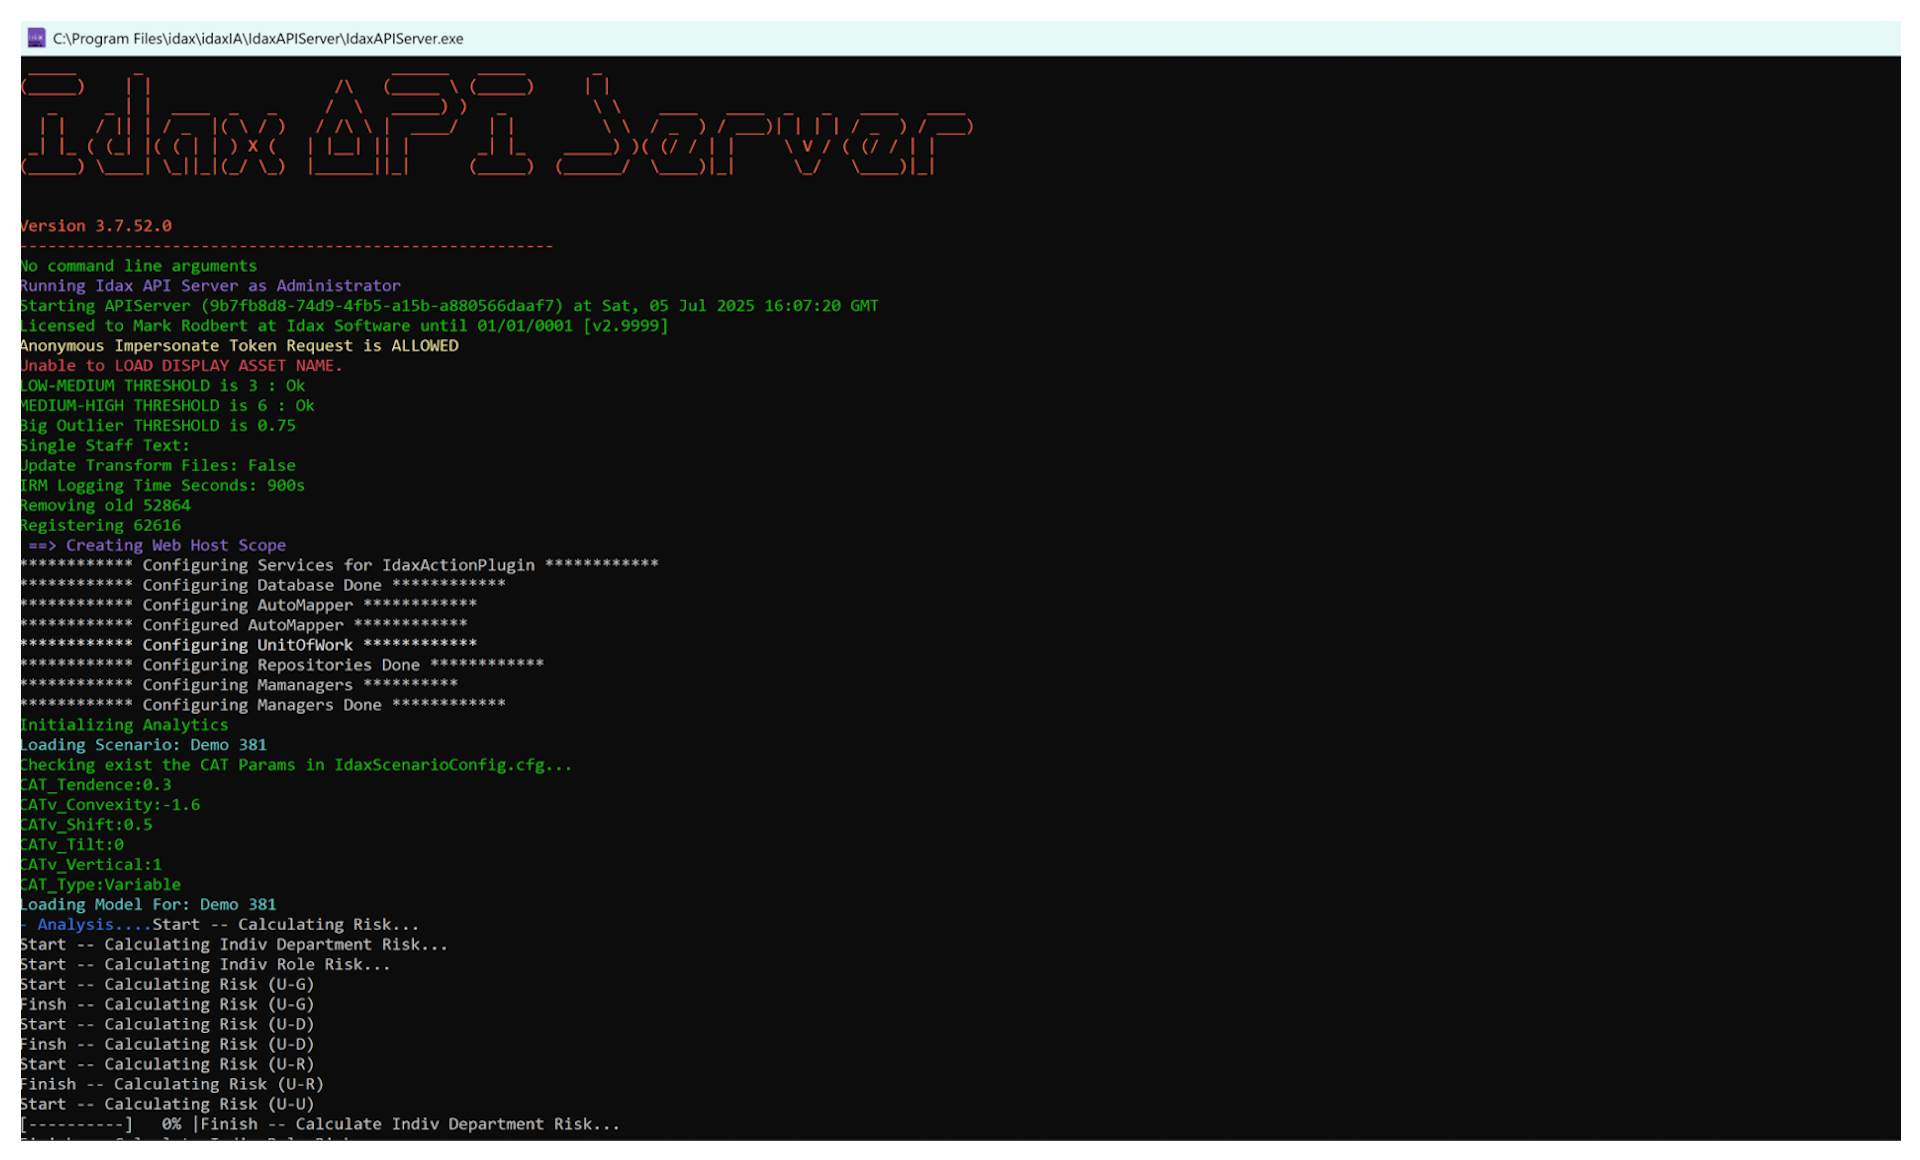Click the 'CAT_Type:Variable' line

[x=101, y=885]
